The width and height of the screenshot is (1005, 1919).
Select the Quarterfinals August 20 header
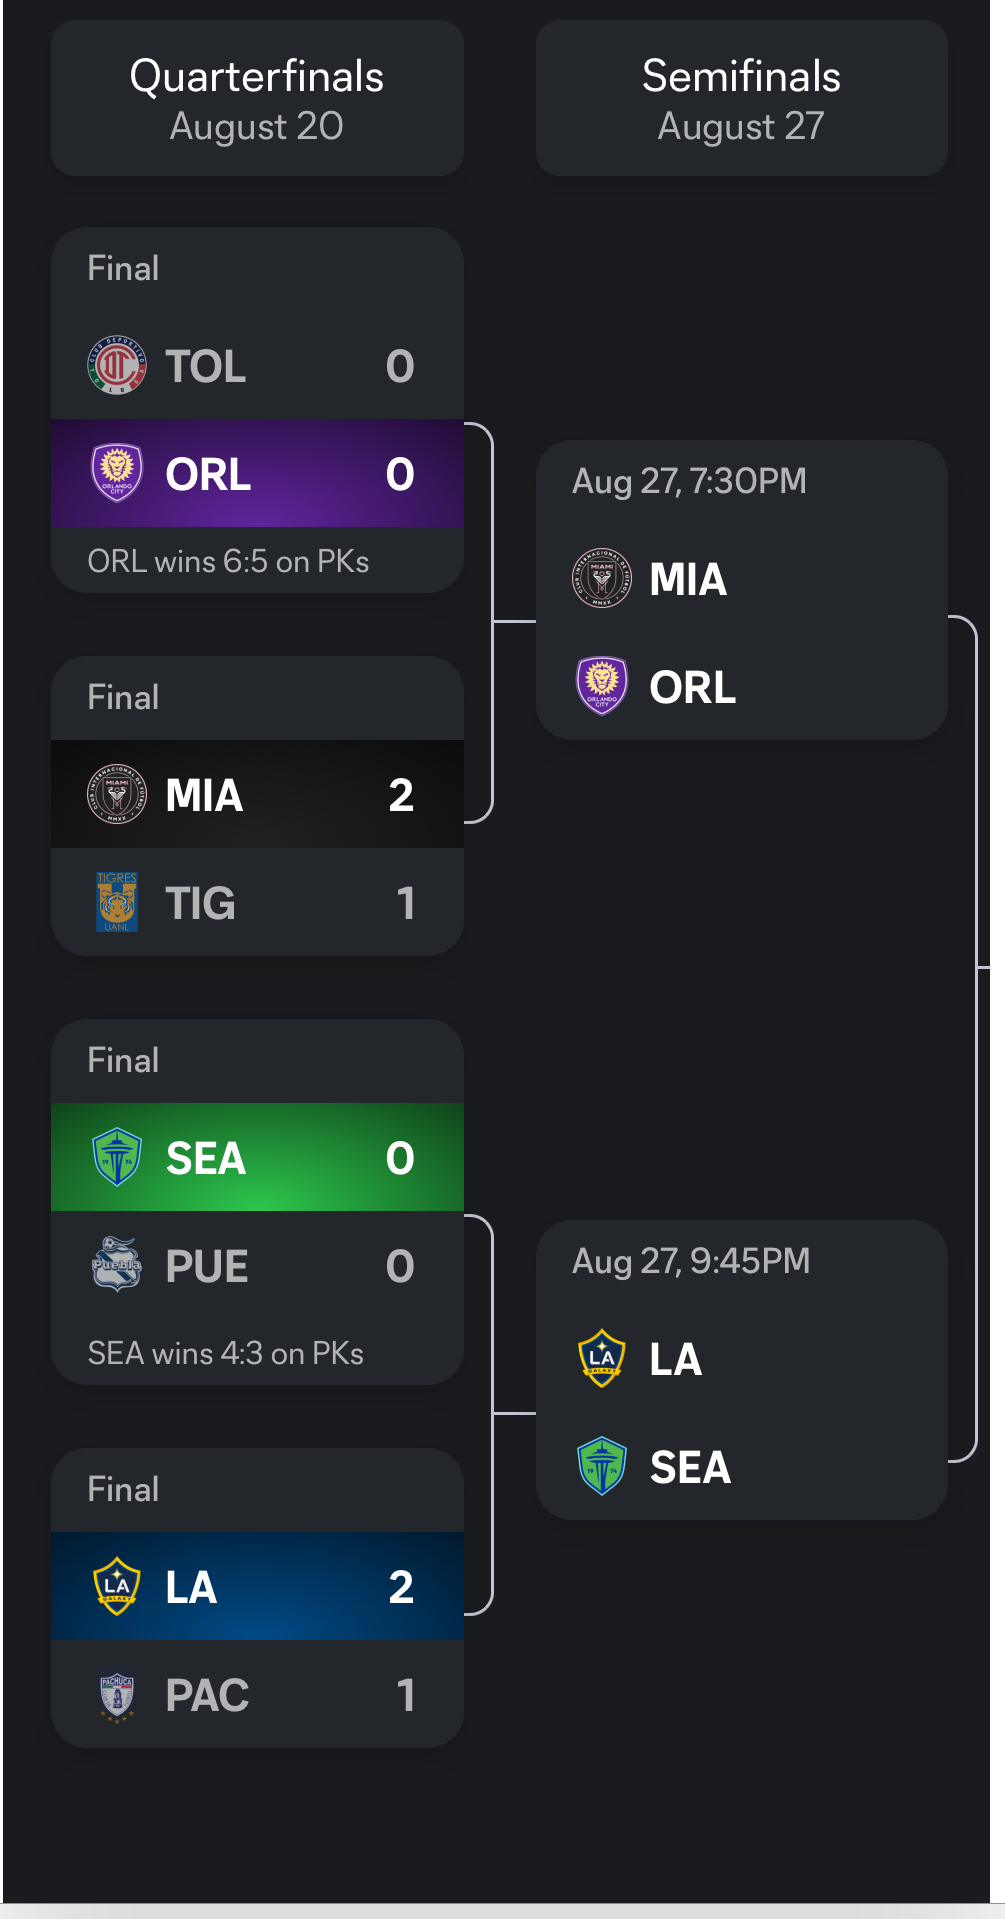[257, 99]
